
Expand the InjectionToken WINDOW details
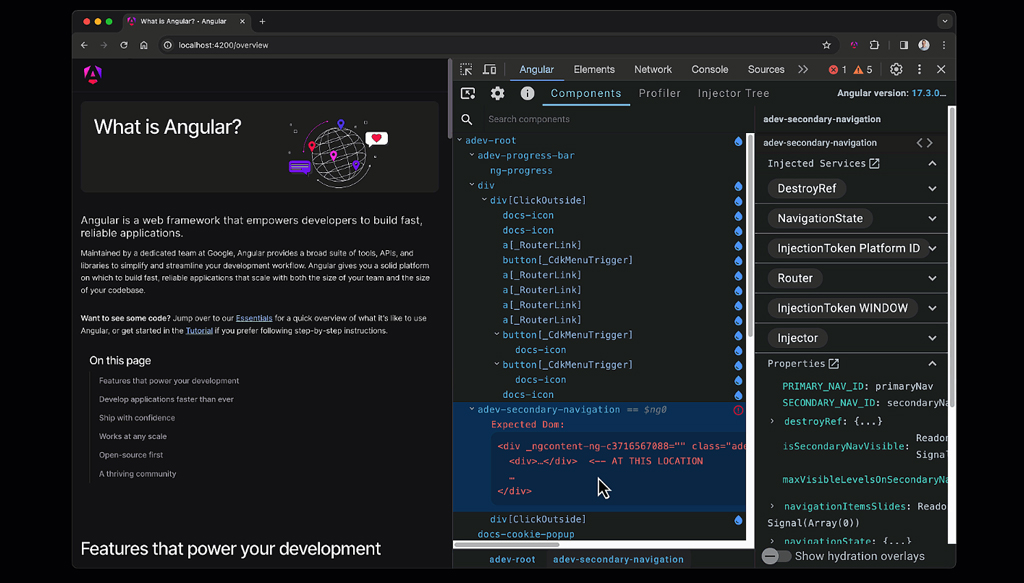[933, 308]
